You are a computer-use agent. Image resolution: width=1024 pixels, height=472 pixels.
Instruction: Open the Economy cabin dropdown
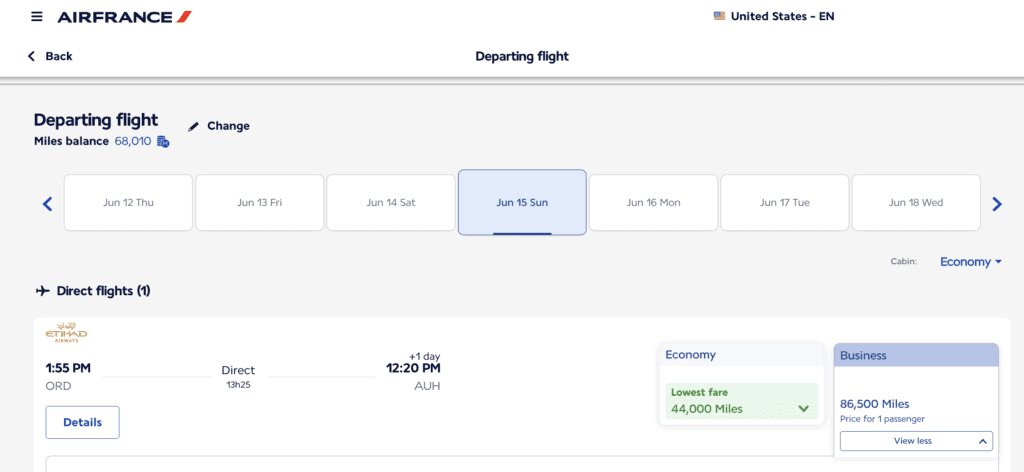[970, 262]
